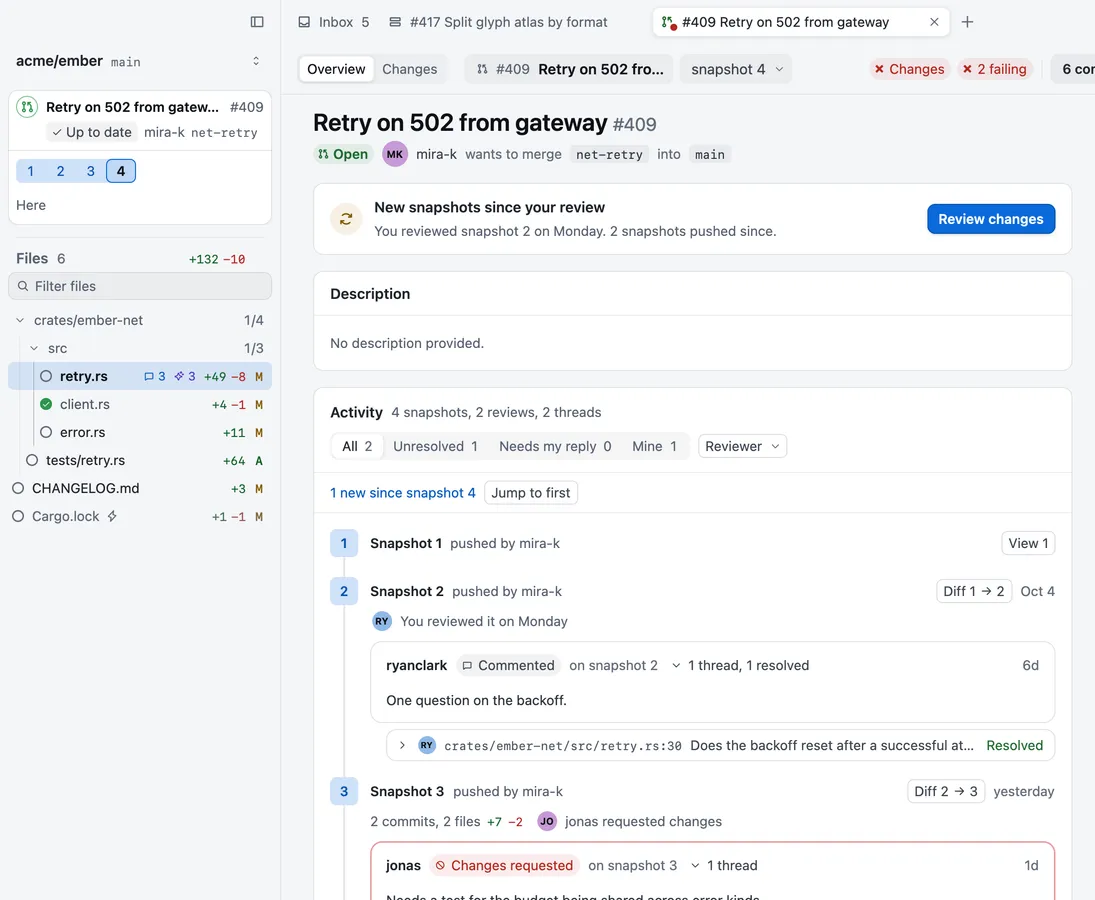
Task: Select snapshot 3 in sidebar
Action: (91, 171)
